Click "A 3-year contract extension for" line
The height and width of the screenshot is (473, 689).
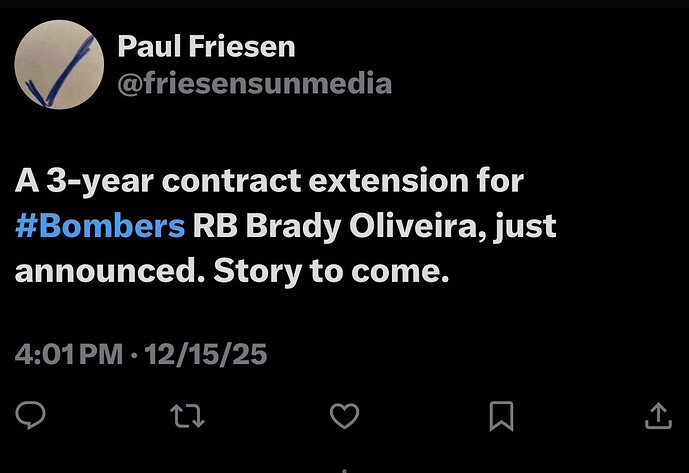pos(270,182)
